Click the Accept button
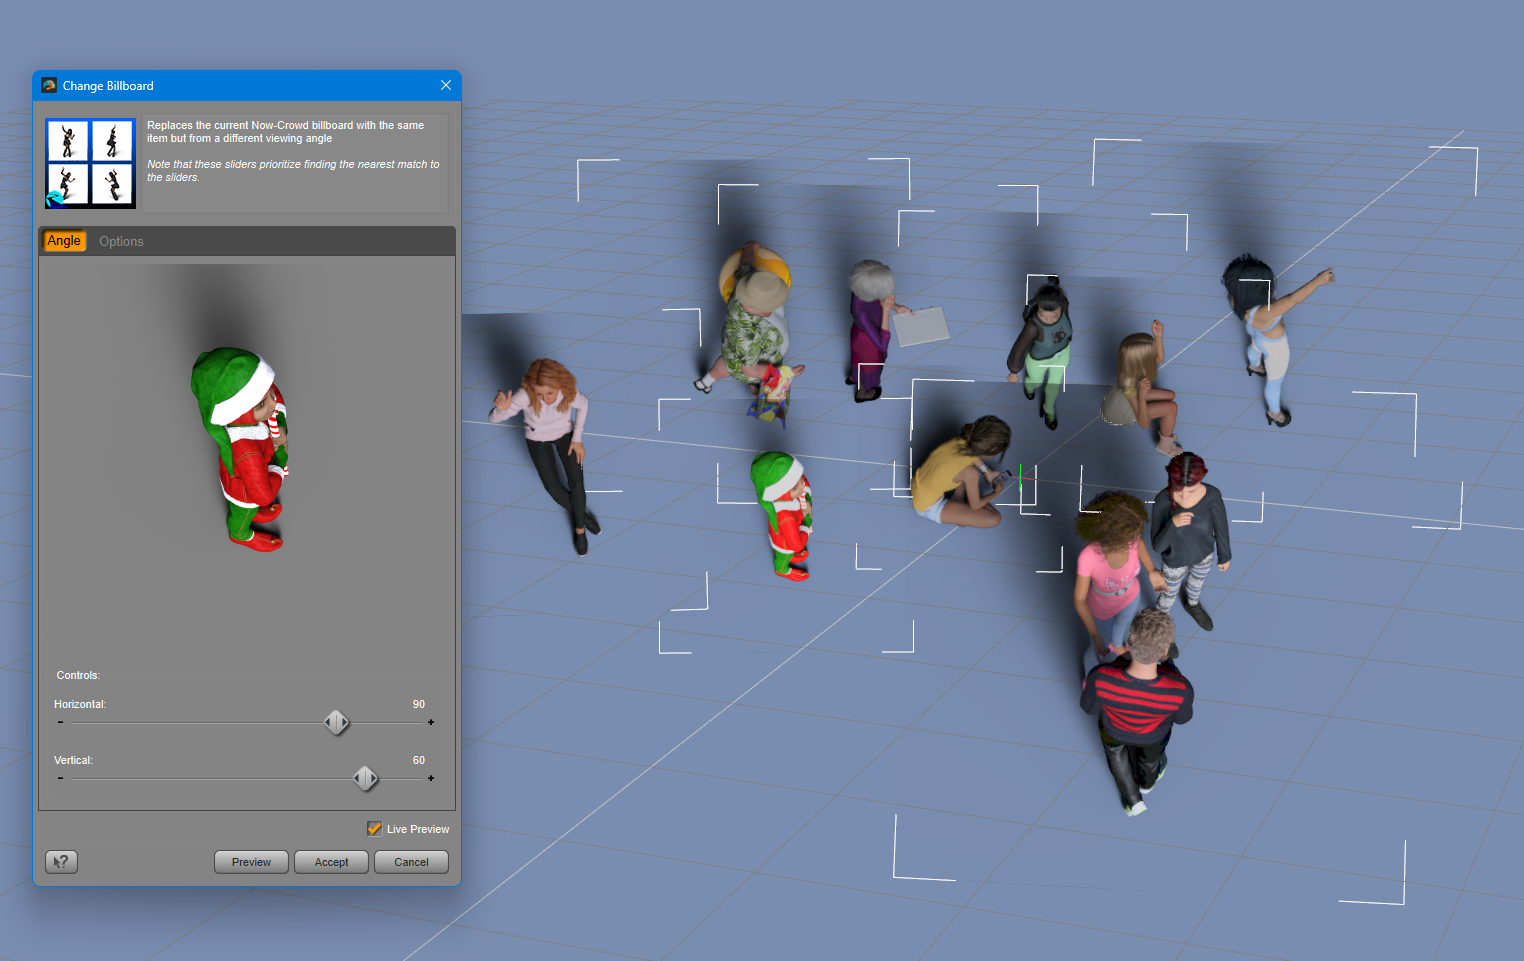 (331, 862)
